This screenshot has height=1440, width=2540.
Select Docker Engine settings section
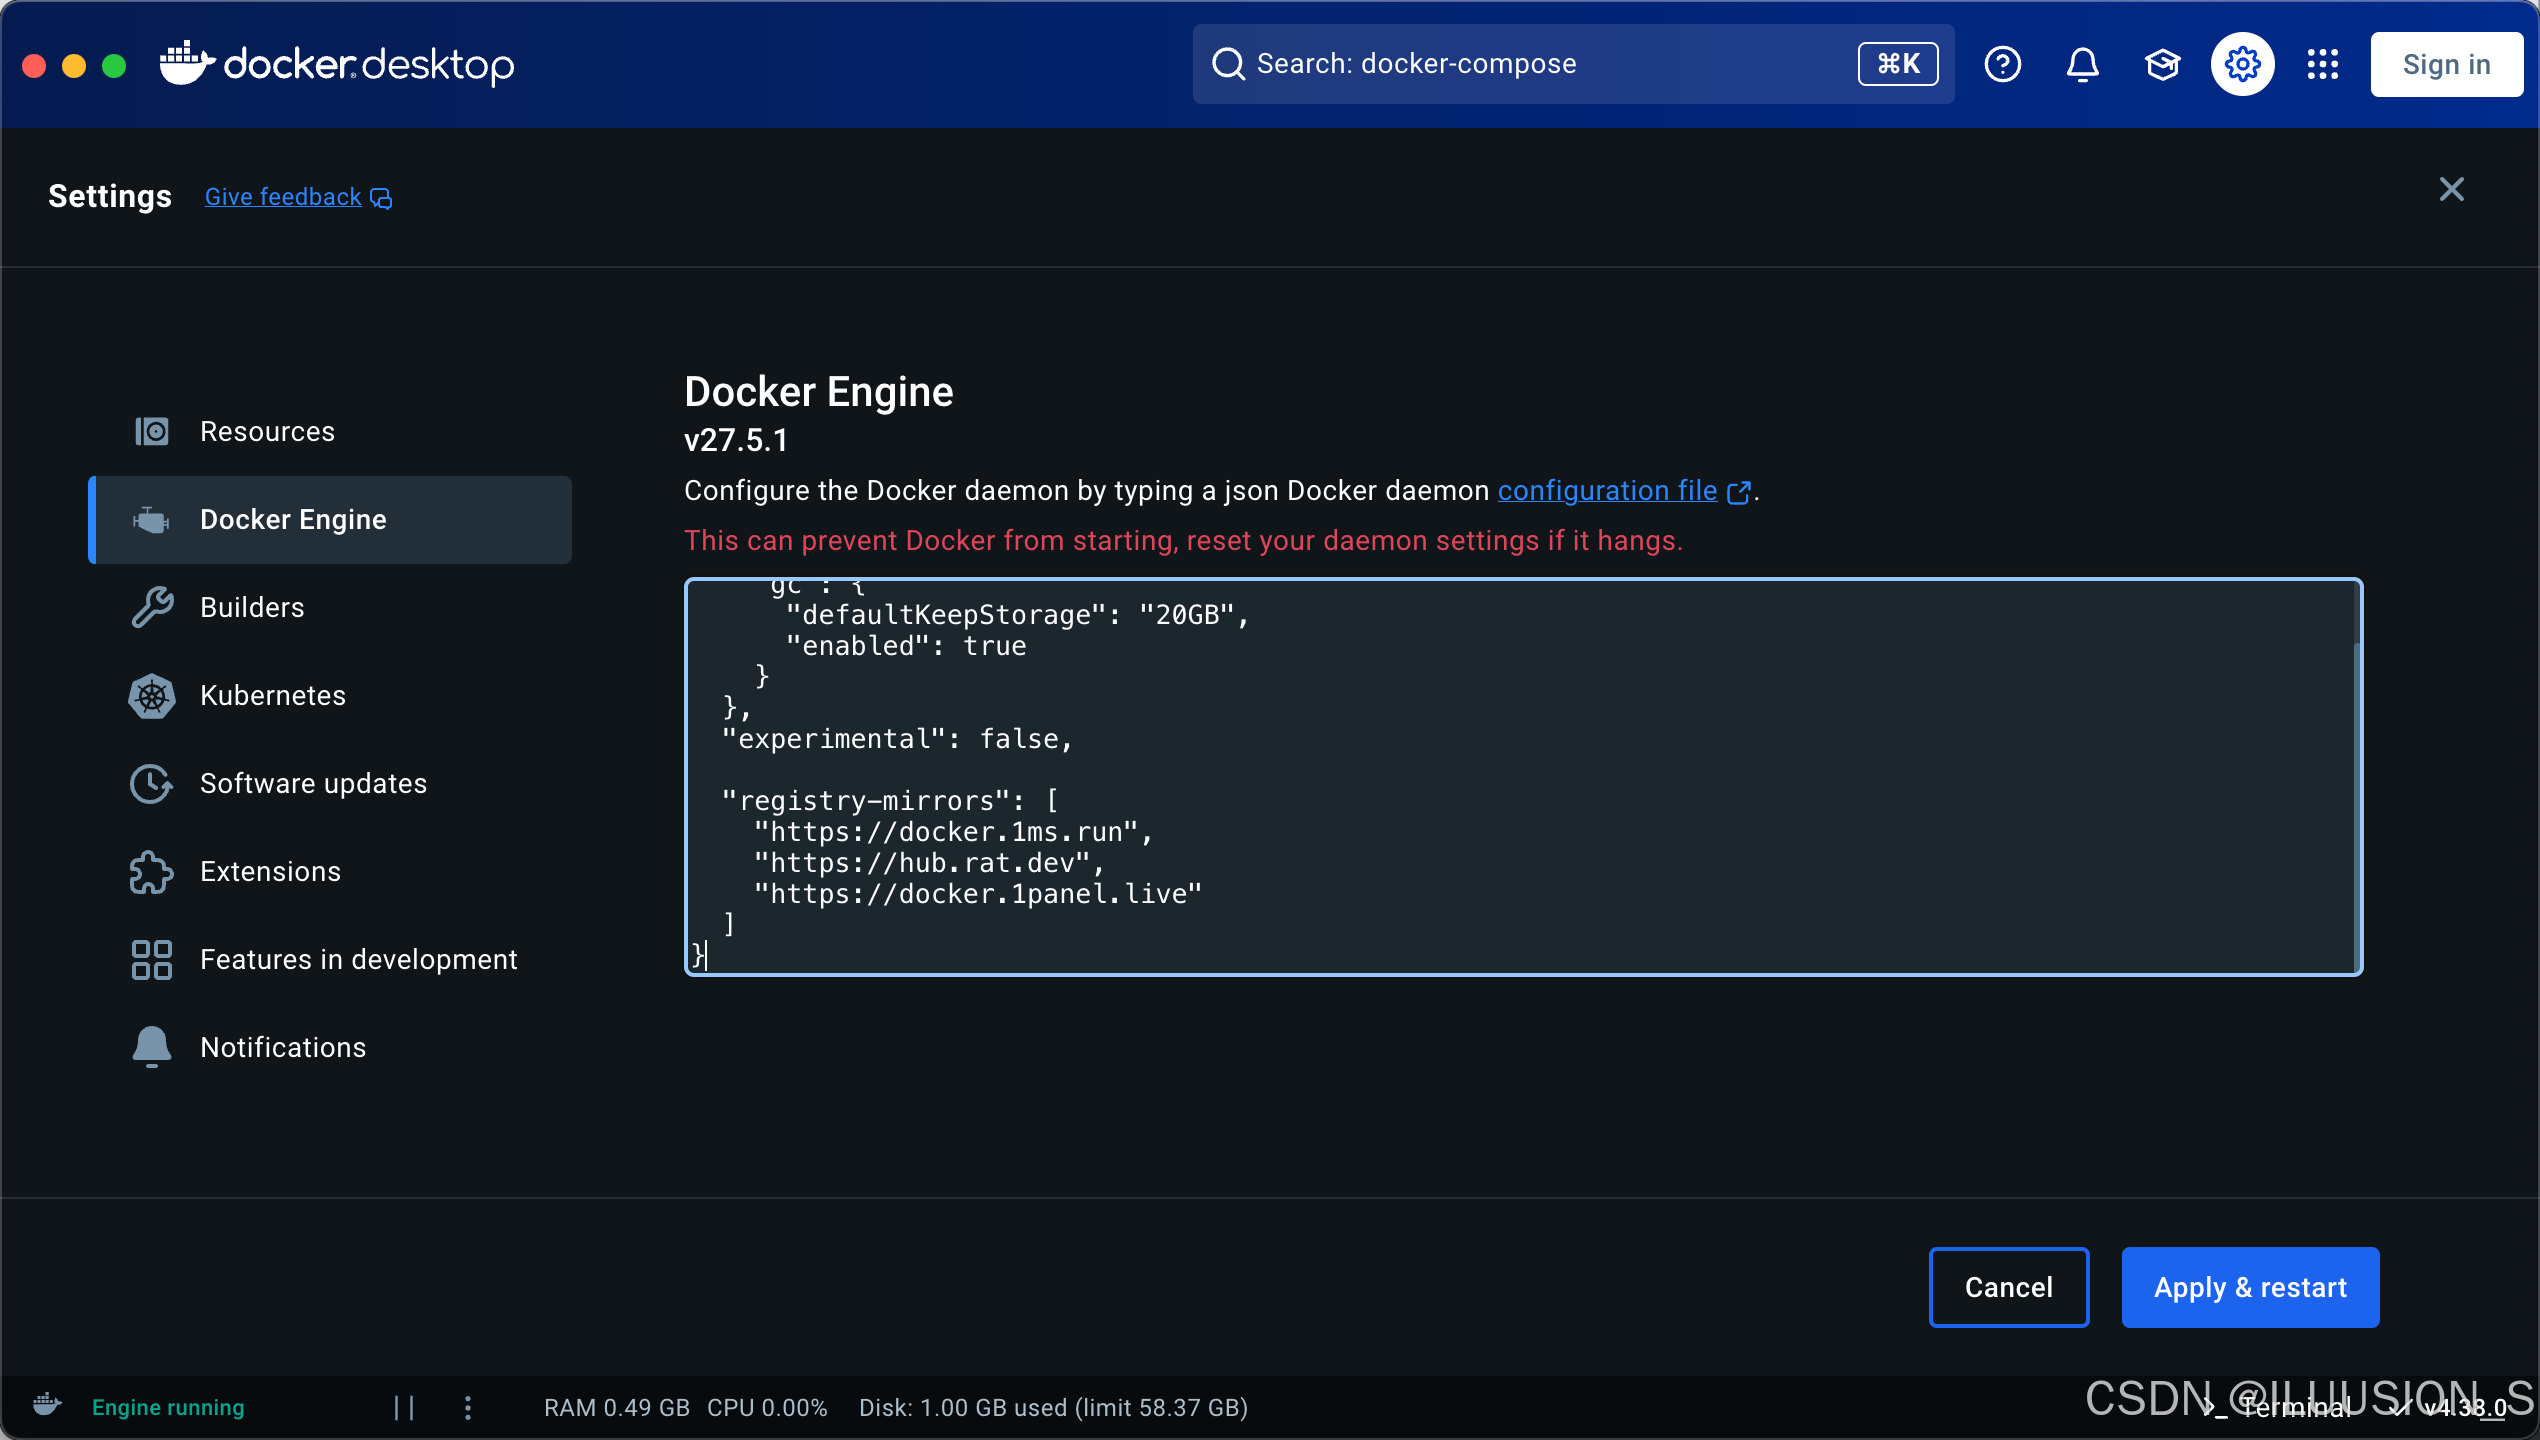tap(330, 520)
